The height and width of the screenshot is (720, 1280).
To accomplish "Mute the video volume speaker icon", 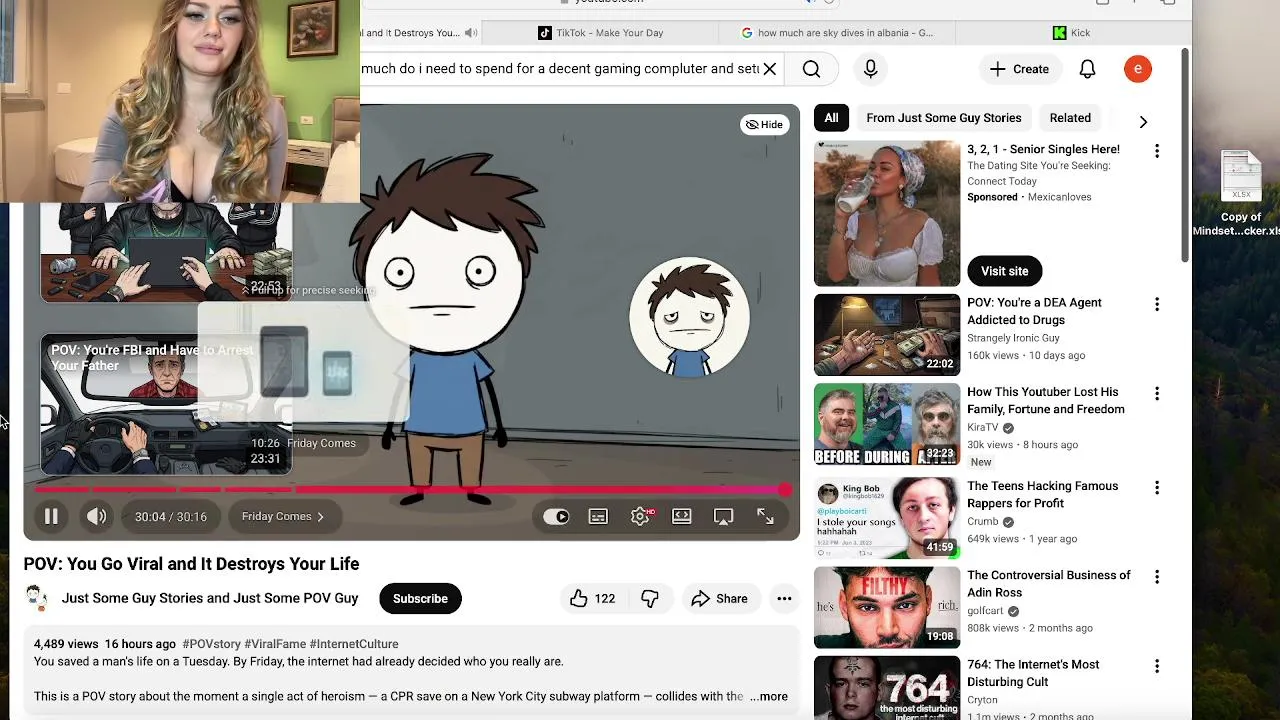I will pos(96,516).
